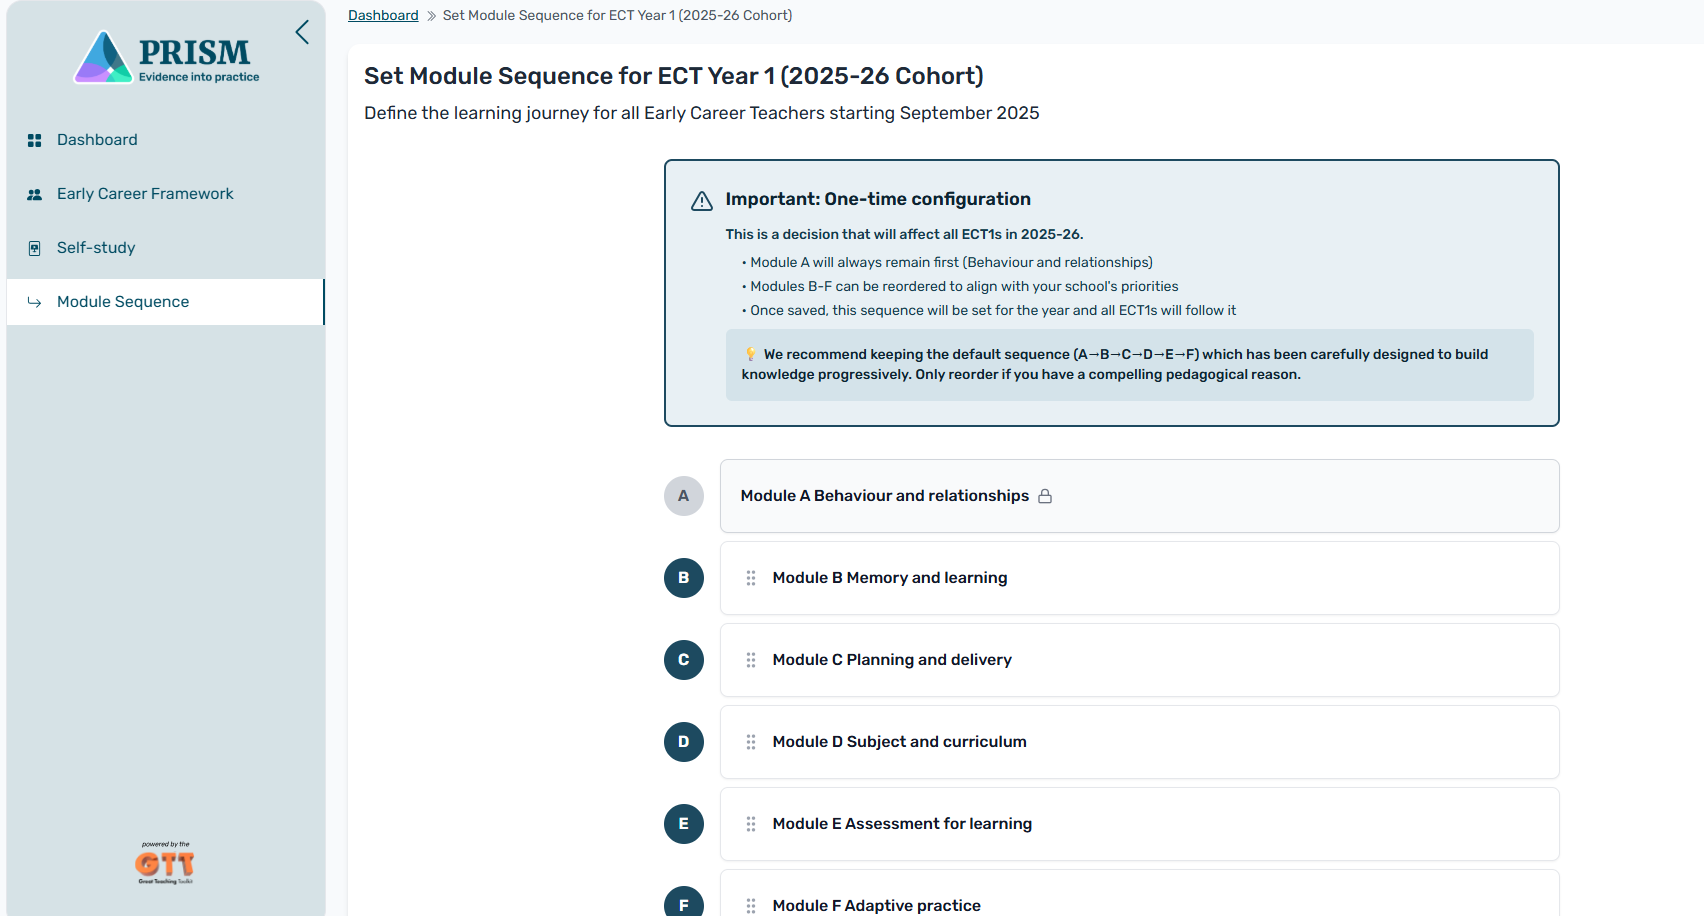Click the drag handle for Module B

(x=751, y=578)
